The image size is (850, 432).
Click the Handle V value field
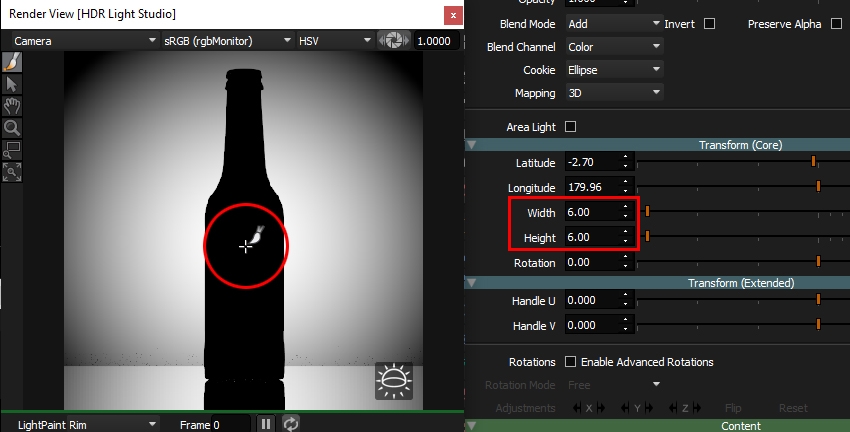pyautogui.click(x=591, y=325)
